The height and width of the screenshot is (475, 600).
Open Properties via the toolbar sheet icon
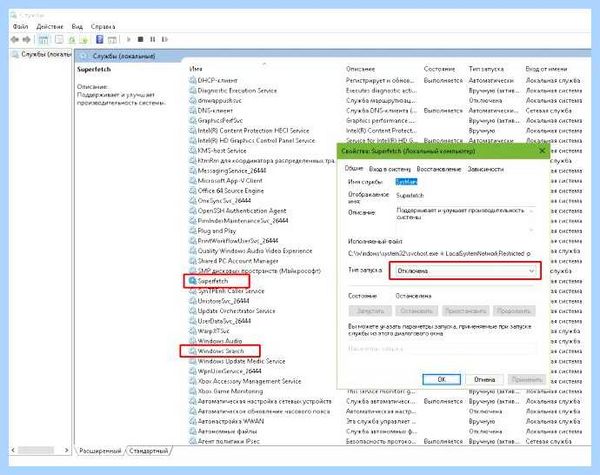point(59,39)
